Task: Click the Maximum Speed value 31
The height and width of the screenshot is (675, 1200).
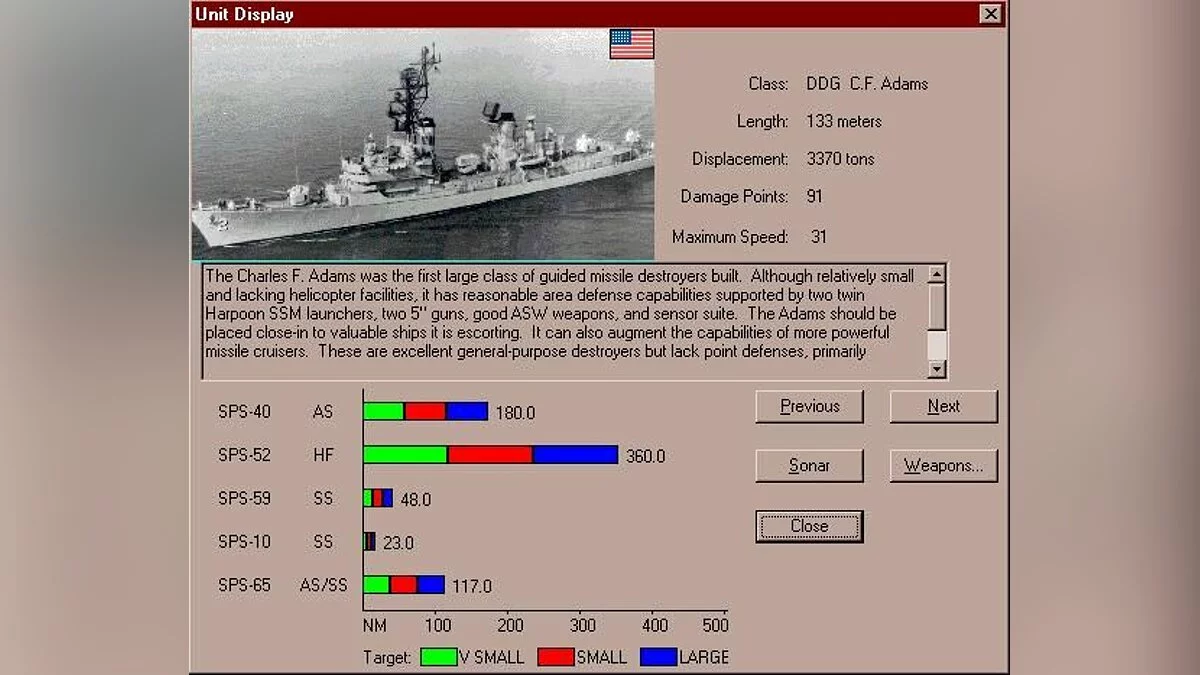Action: point(819,237)
